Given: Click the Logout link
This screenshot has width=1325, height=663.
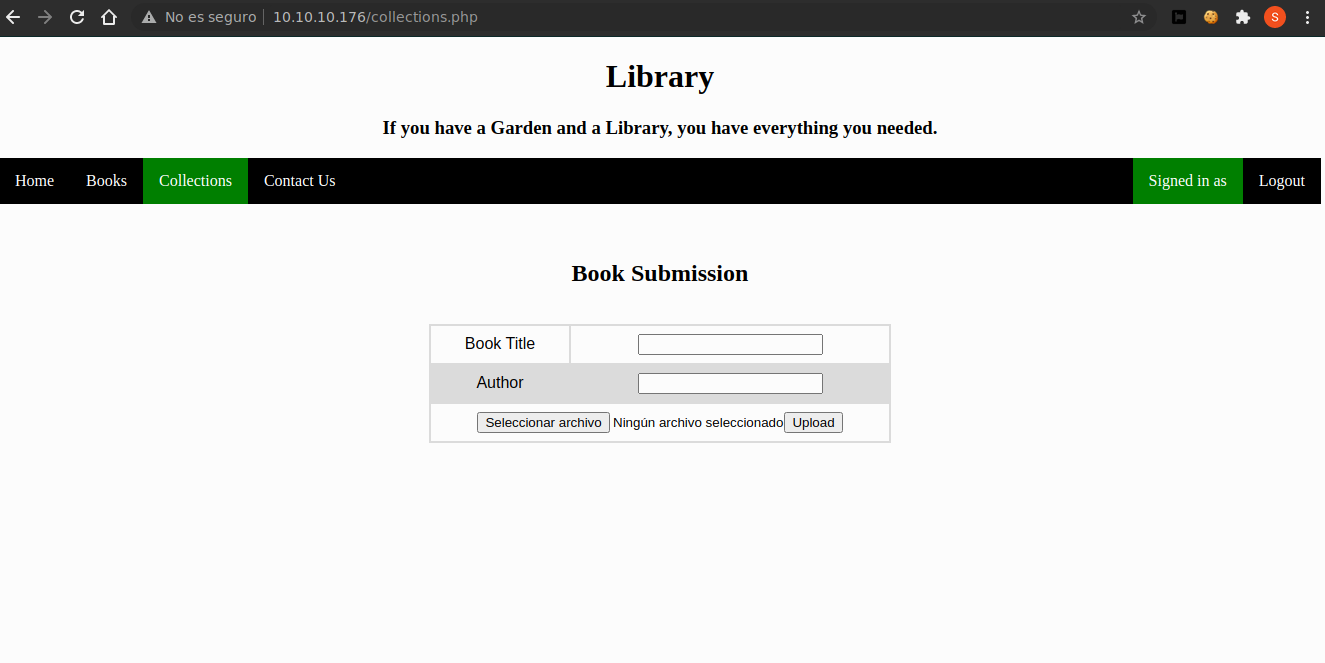Looking at the screenshot, I should click(1281, 181).
